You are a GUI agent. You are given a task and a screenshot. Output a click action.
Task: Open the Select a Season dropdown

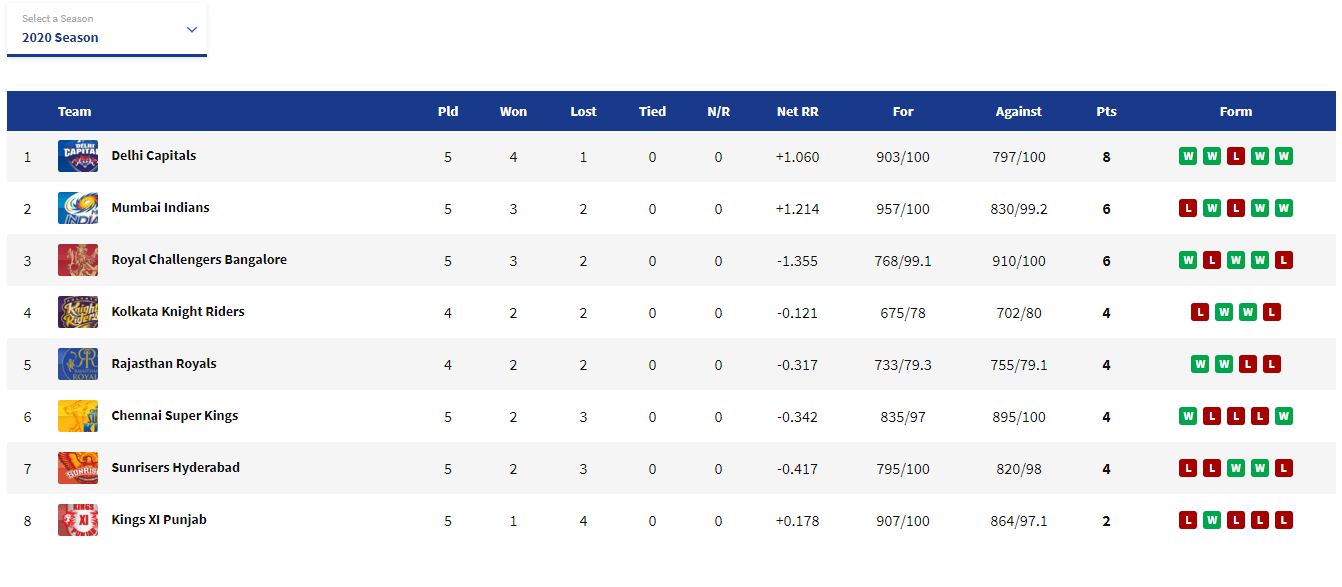[x=107, y=29]
